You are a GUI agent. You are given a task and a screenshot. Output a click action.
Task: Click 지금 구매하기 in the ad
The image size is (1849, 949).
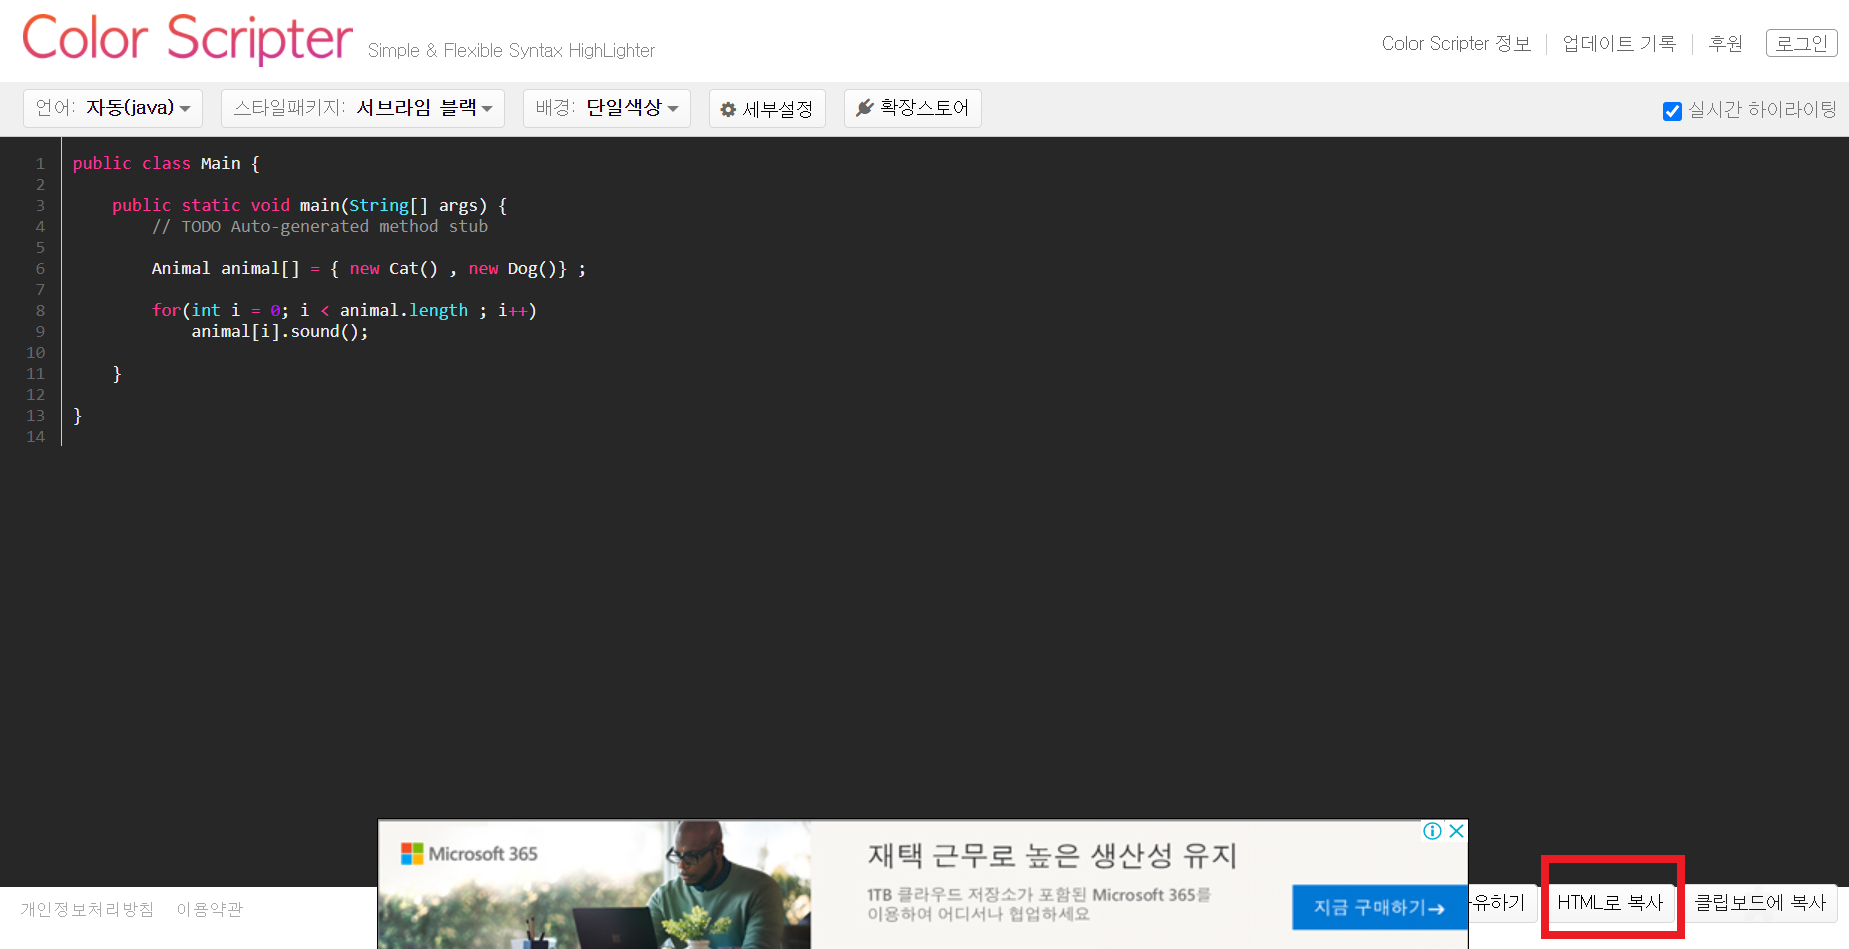(1378, 908)
